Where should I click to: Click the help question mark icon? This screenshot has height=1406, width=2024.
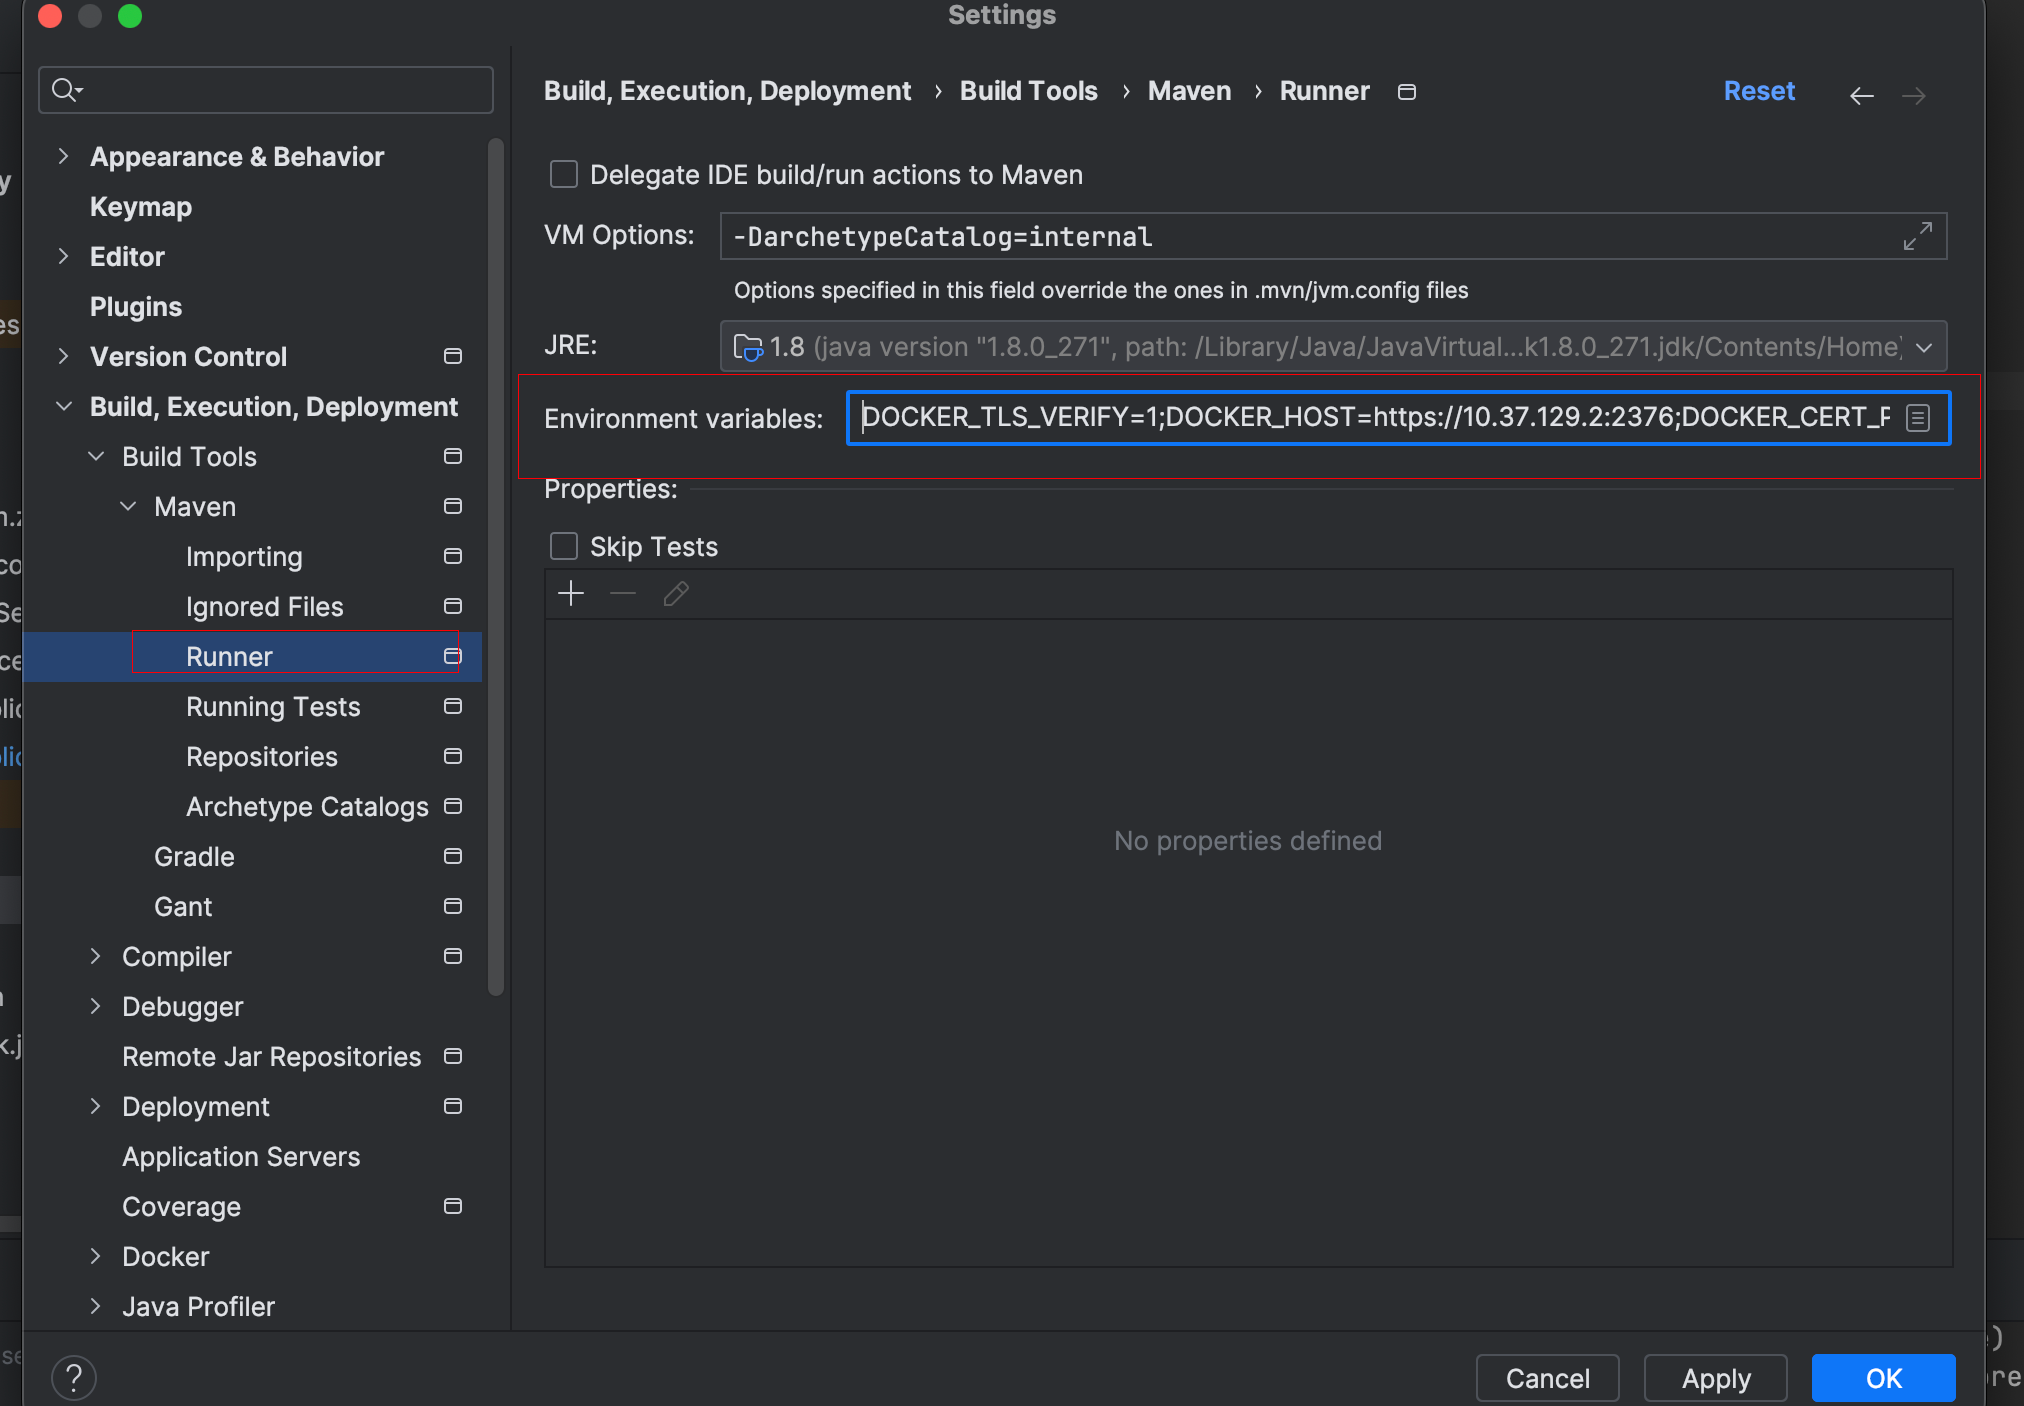coord(74,1378)
